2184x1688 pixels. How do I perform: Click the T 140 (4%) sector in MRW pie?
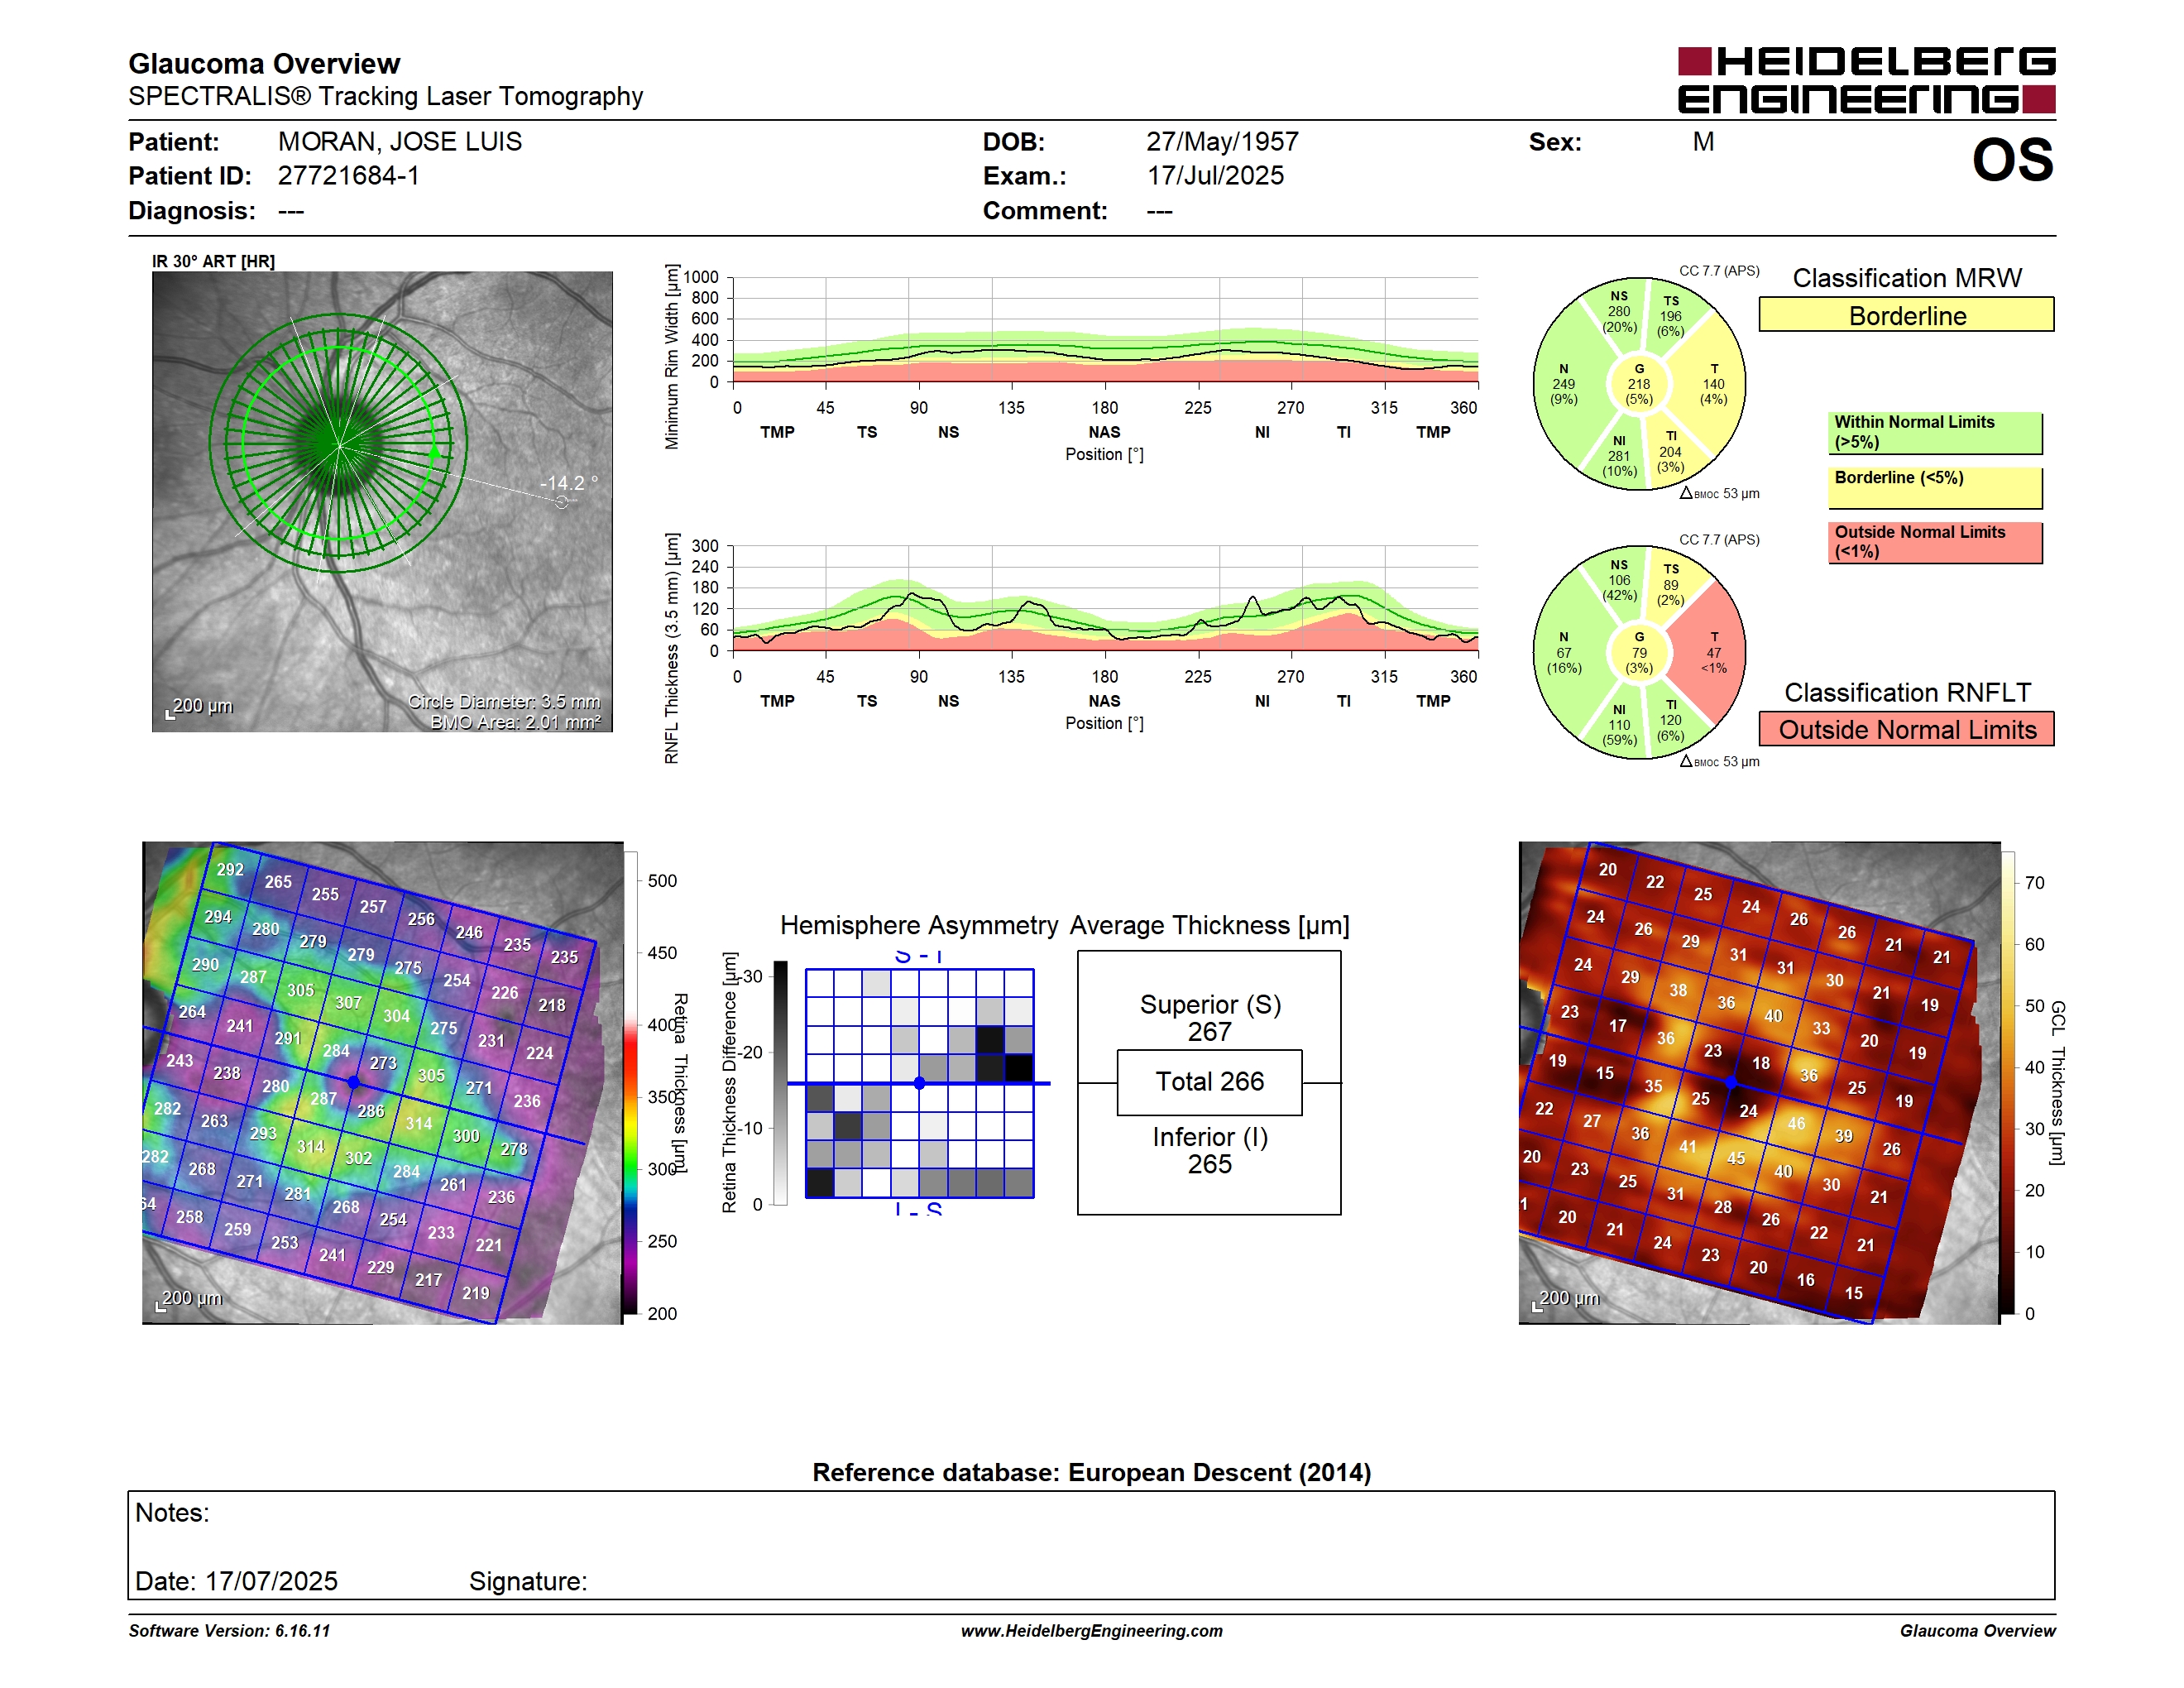pos(1713,384)
